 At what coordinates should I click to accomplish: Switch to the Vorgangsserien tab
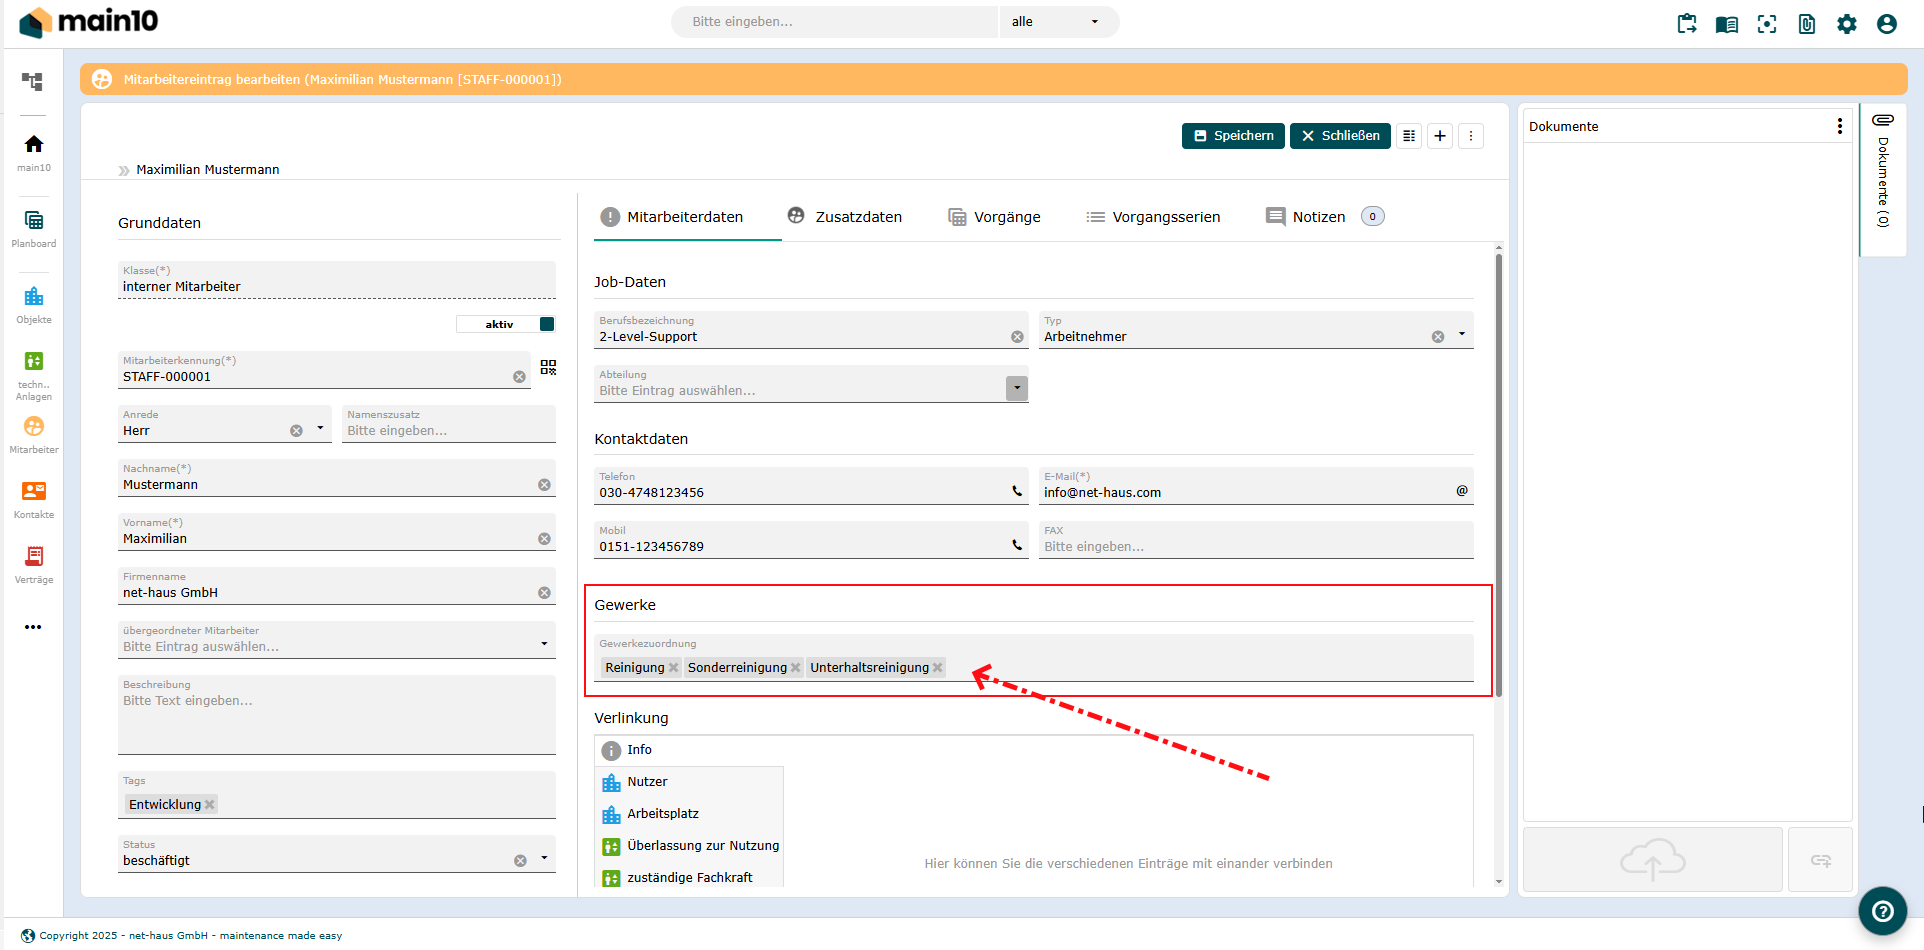(x=1153, y=217)
